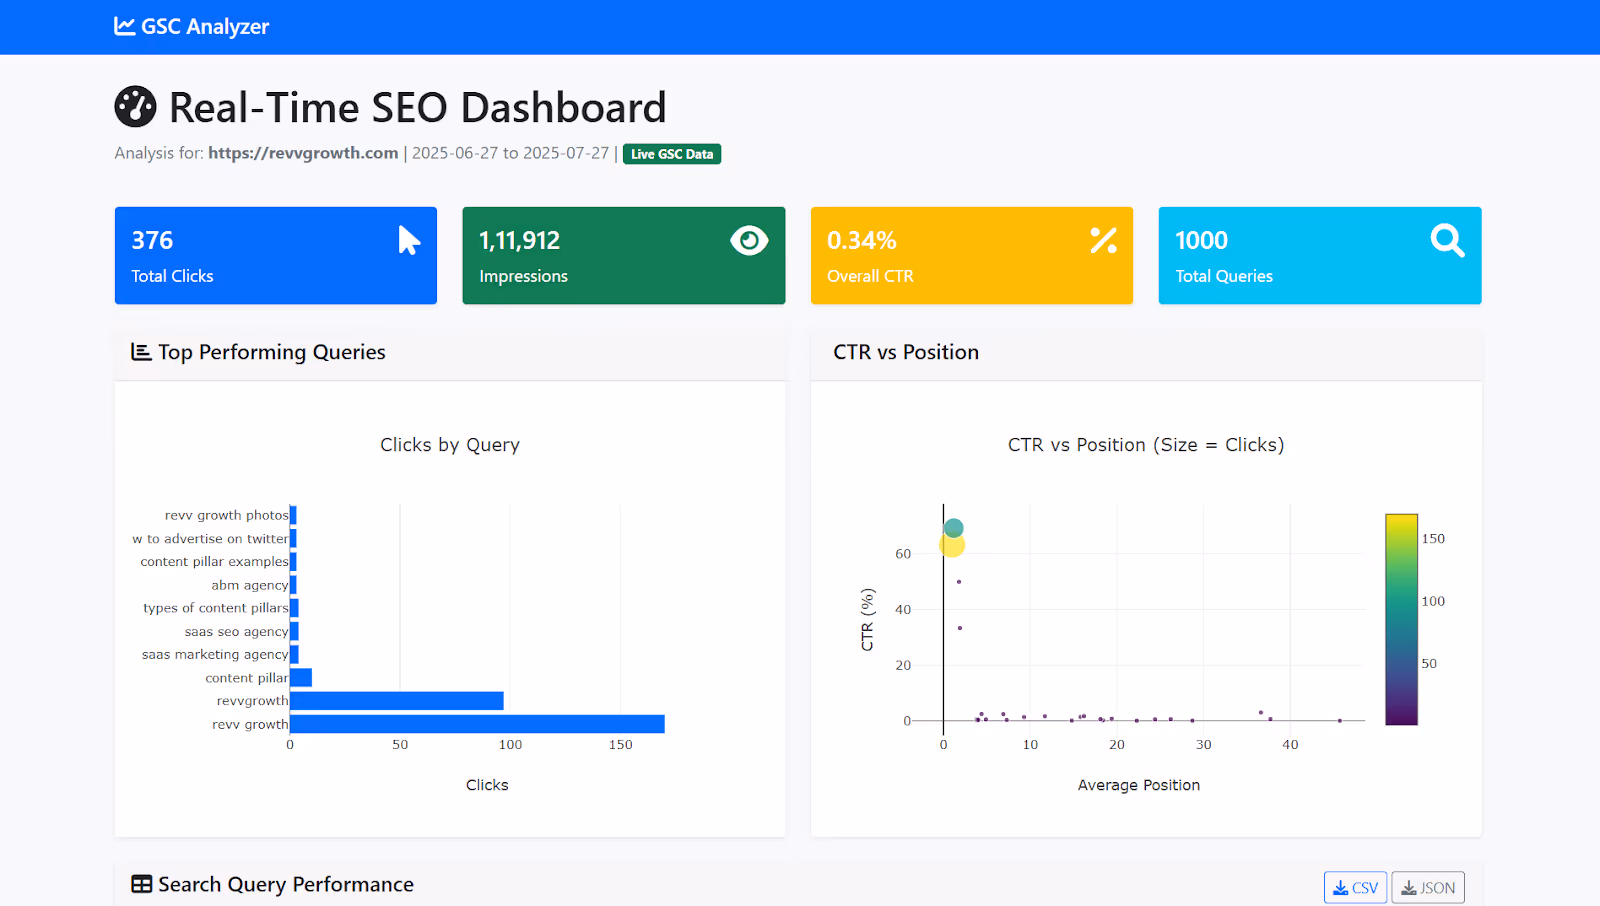Click the GSC Analyzer brand name in navbar
Image resolution: width=1600 pixels, height=906 pixels.
(204, 27)
